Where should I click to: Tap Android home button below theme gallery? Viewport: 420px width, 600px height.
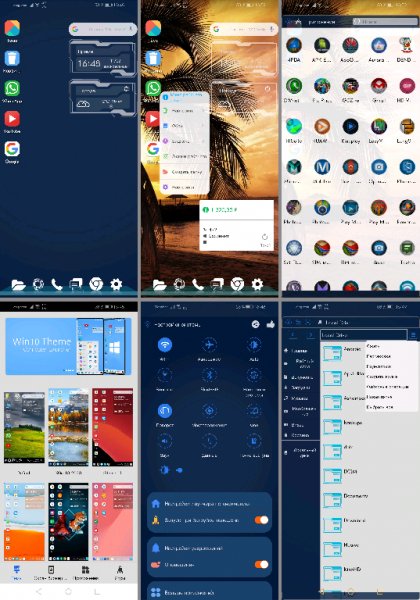tap(68, 592)
